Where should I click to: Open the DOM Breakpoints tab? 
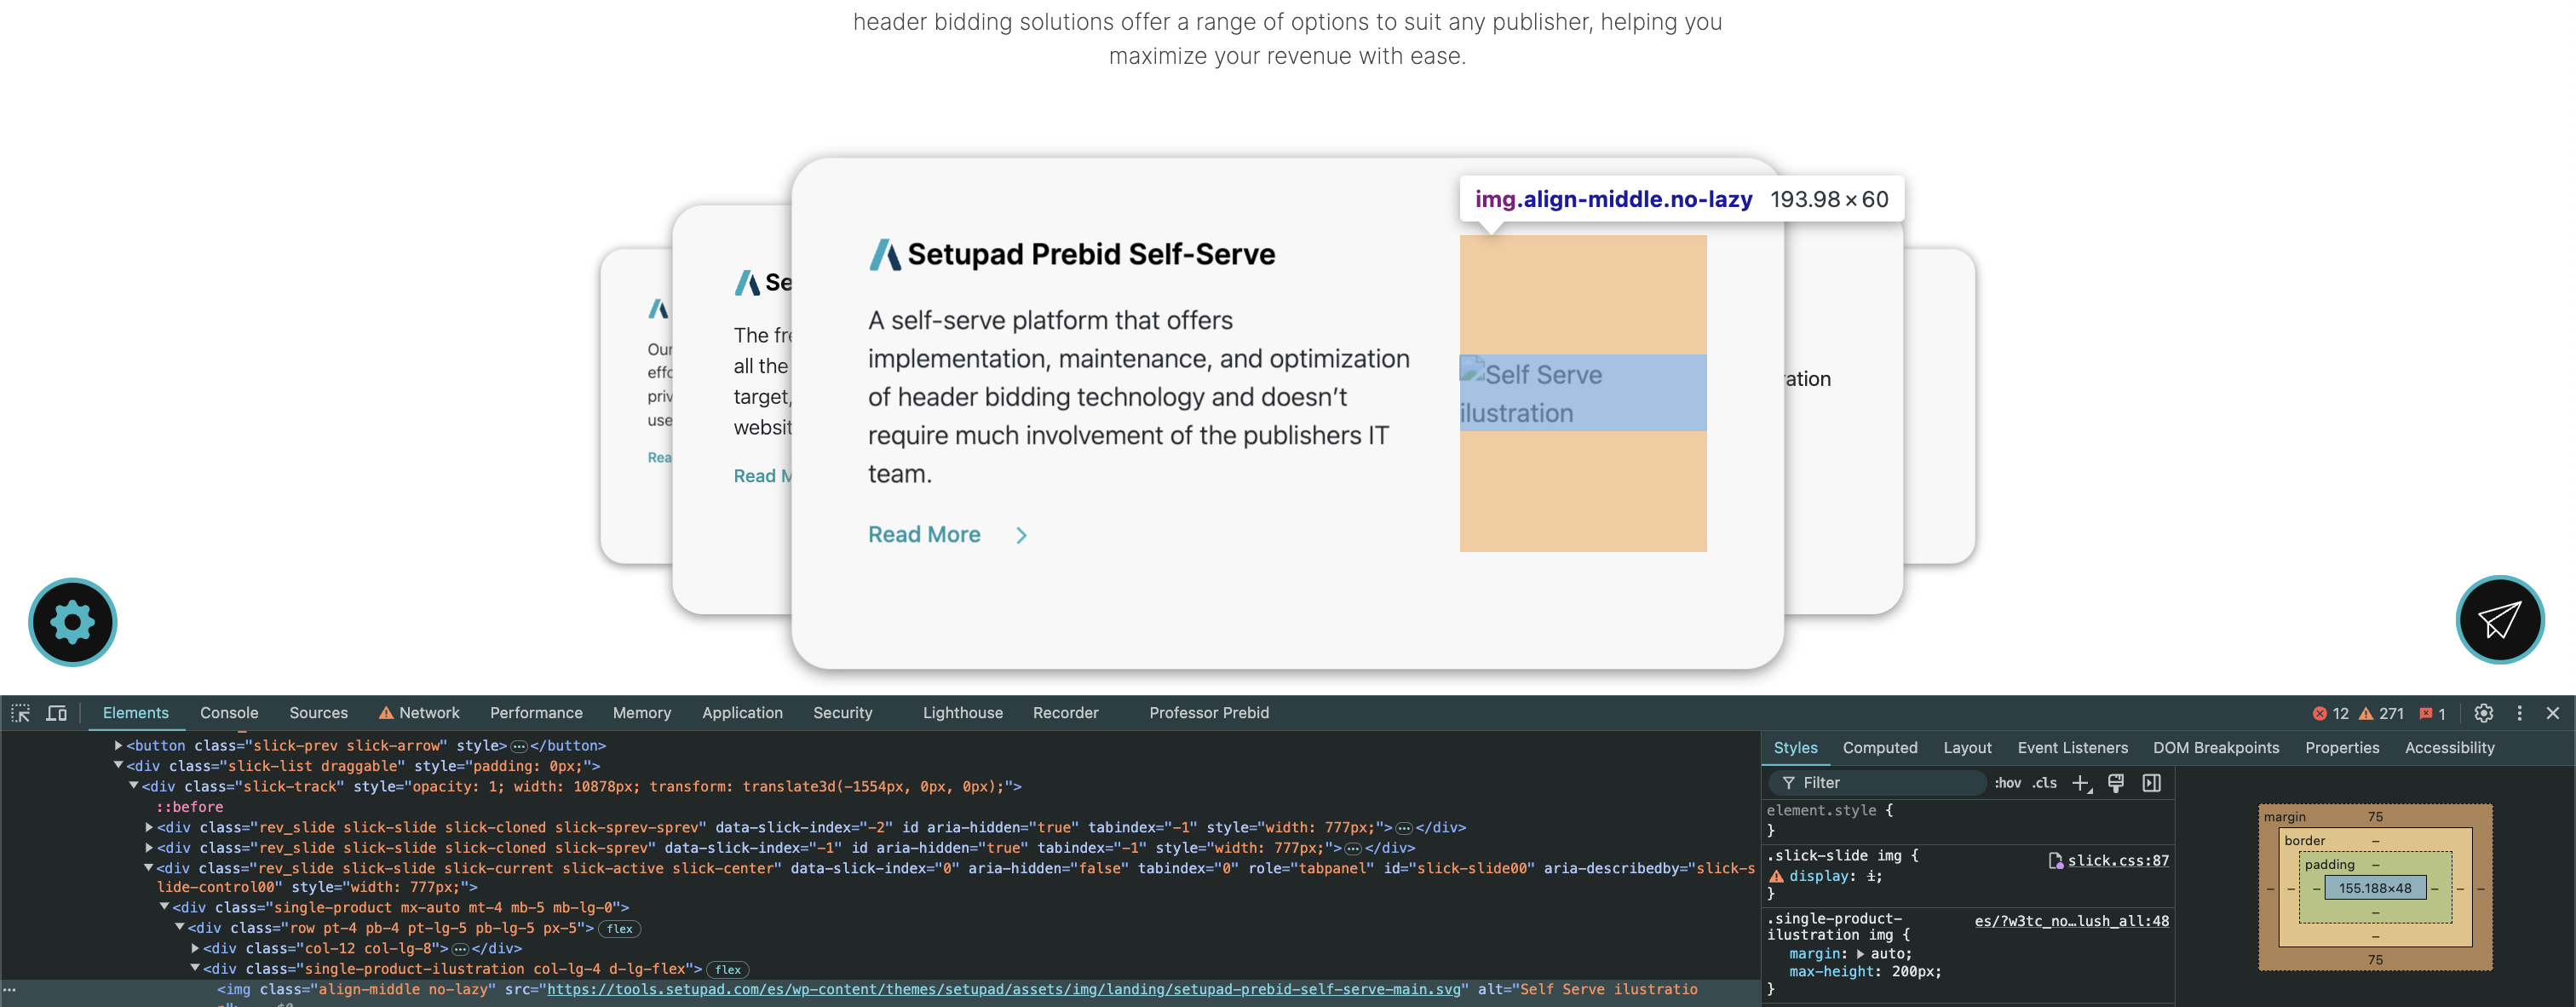(2216, 748)
